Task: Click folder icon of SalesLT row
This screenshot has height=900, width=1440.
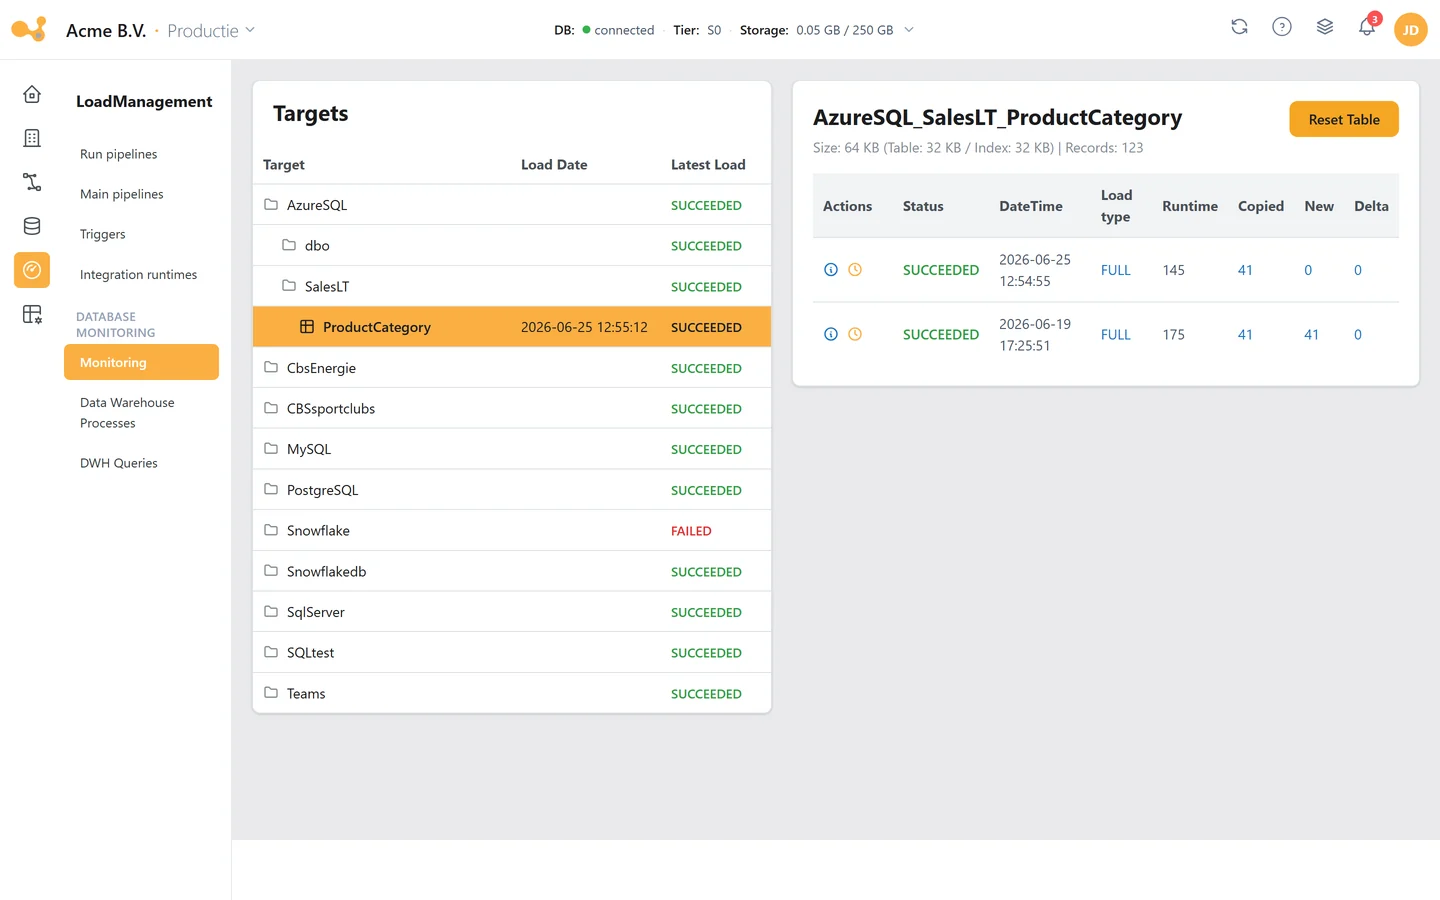Action: tap(289, 286)
